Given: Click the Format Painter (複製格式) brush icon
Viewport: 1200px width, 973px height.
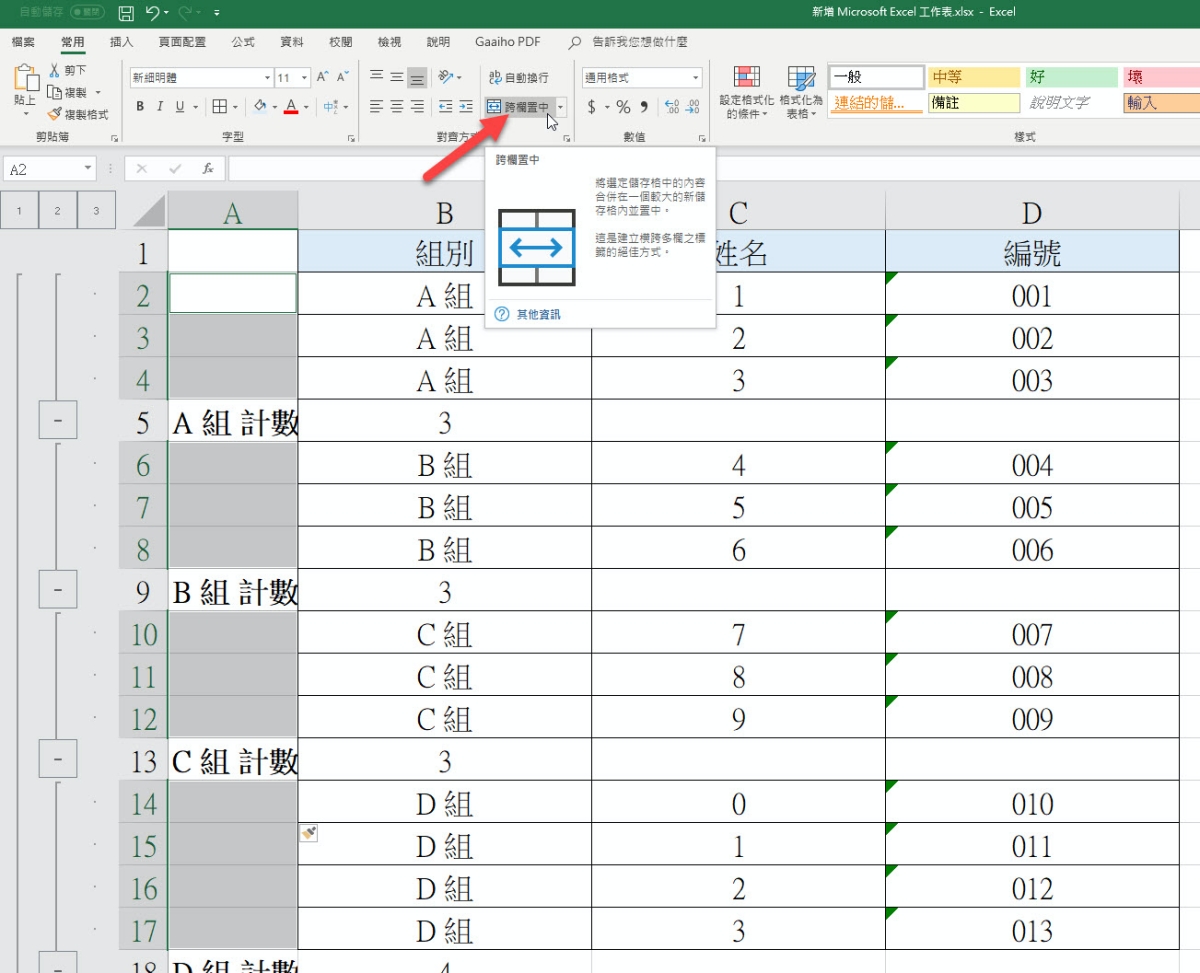Looking at the screenshot, I should click(56, 114).
